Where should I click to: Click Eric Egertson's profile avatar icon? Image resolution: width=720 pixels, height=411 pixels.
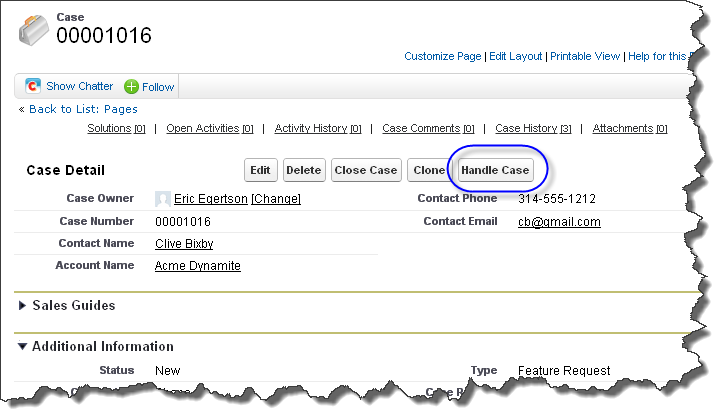click(163, 199)
